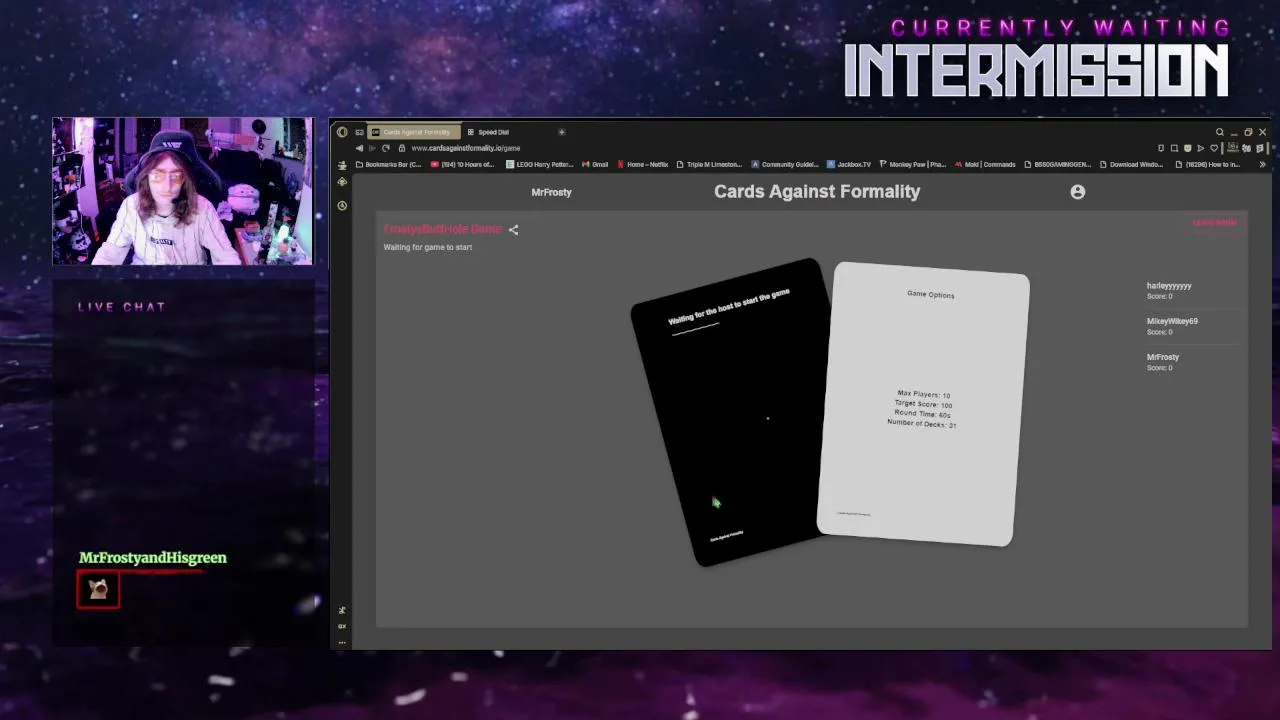Click the 'Number of Decks' option text
Screen dimensions: 1280x720
[x=922, y=424]
